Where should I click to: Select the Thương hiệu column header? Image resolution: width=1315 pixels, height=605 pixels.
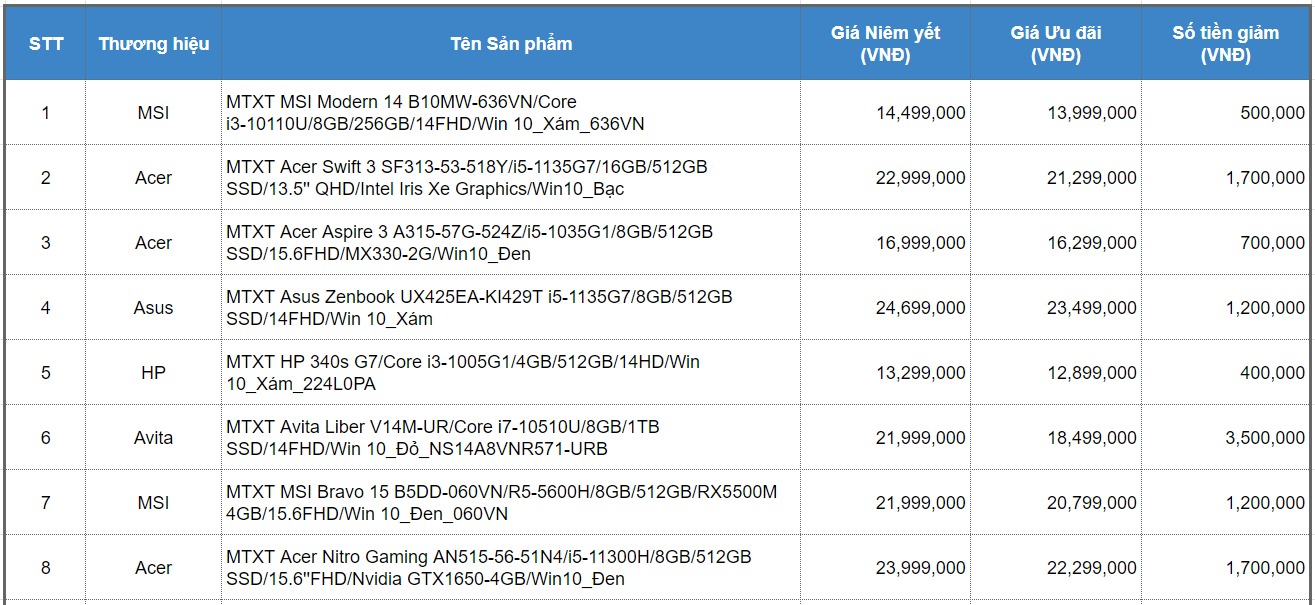coord(154,44)
